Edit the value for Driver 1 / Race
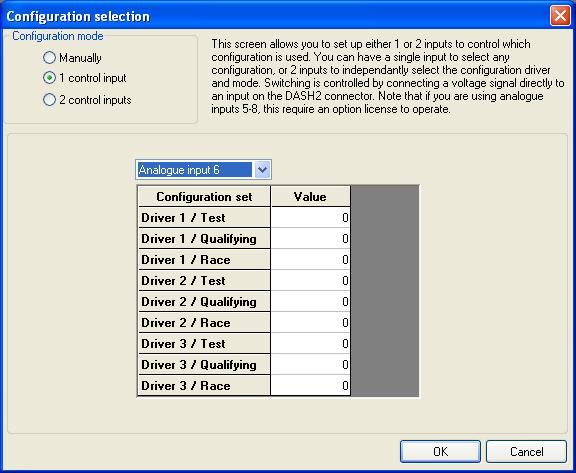 pos(310,259)
